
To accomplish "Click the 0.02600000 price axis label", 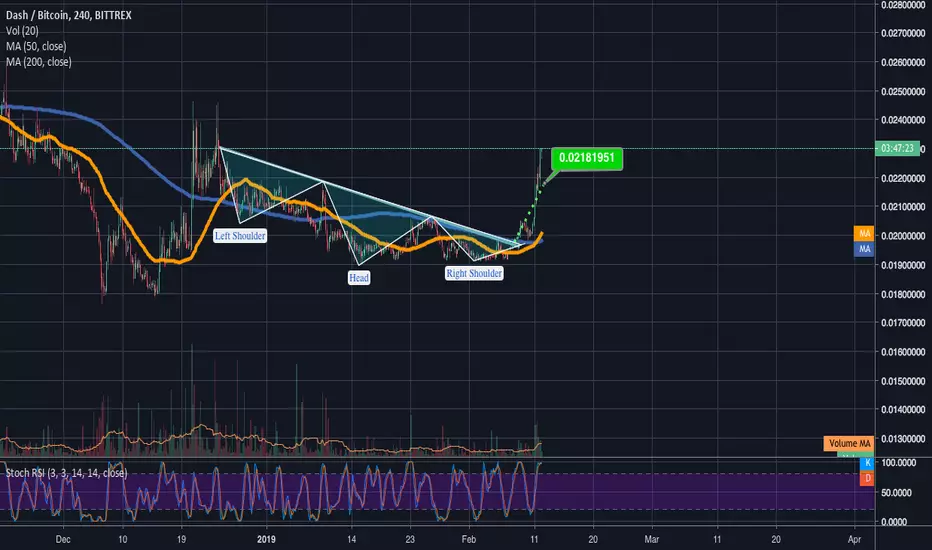I will pyautogui.click(x=903, y=62).
